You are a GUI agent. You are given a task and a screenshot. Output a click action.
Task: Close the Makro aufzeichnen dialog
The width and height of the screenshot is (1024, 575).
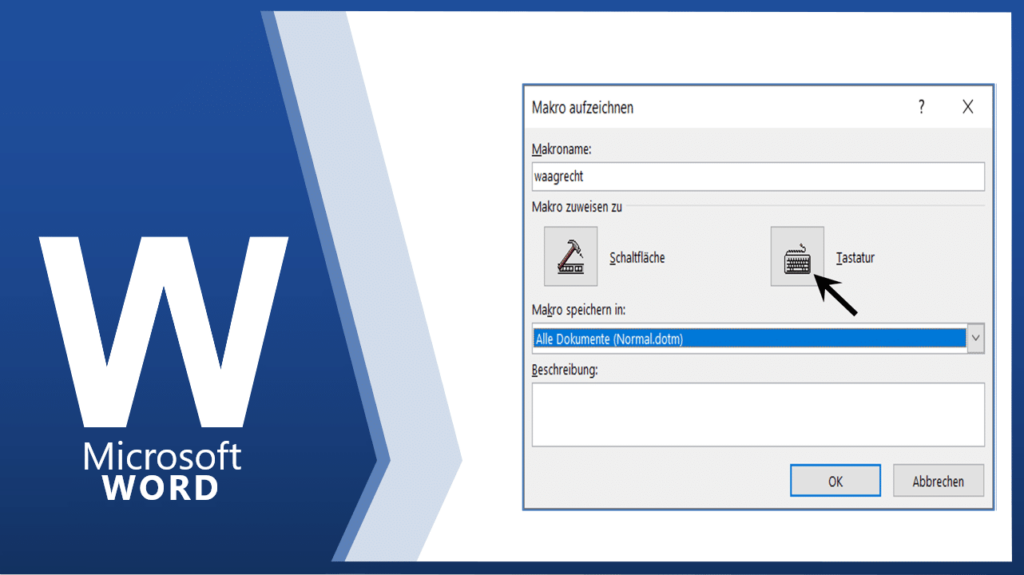pyautogui.click(x=968, y=107)
